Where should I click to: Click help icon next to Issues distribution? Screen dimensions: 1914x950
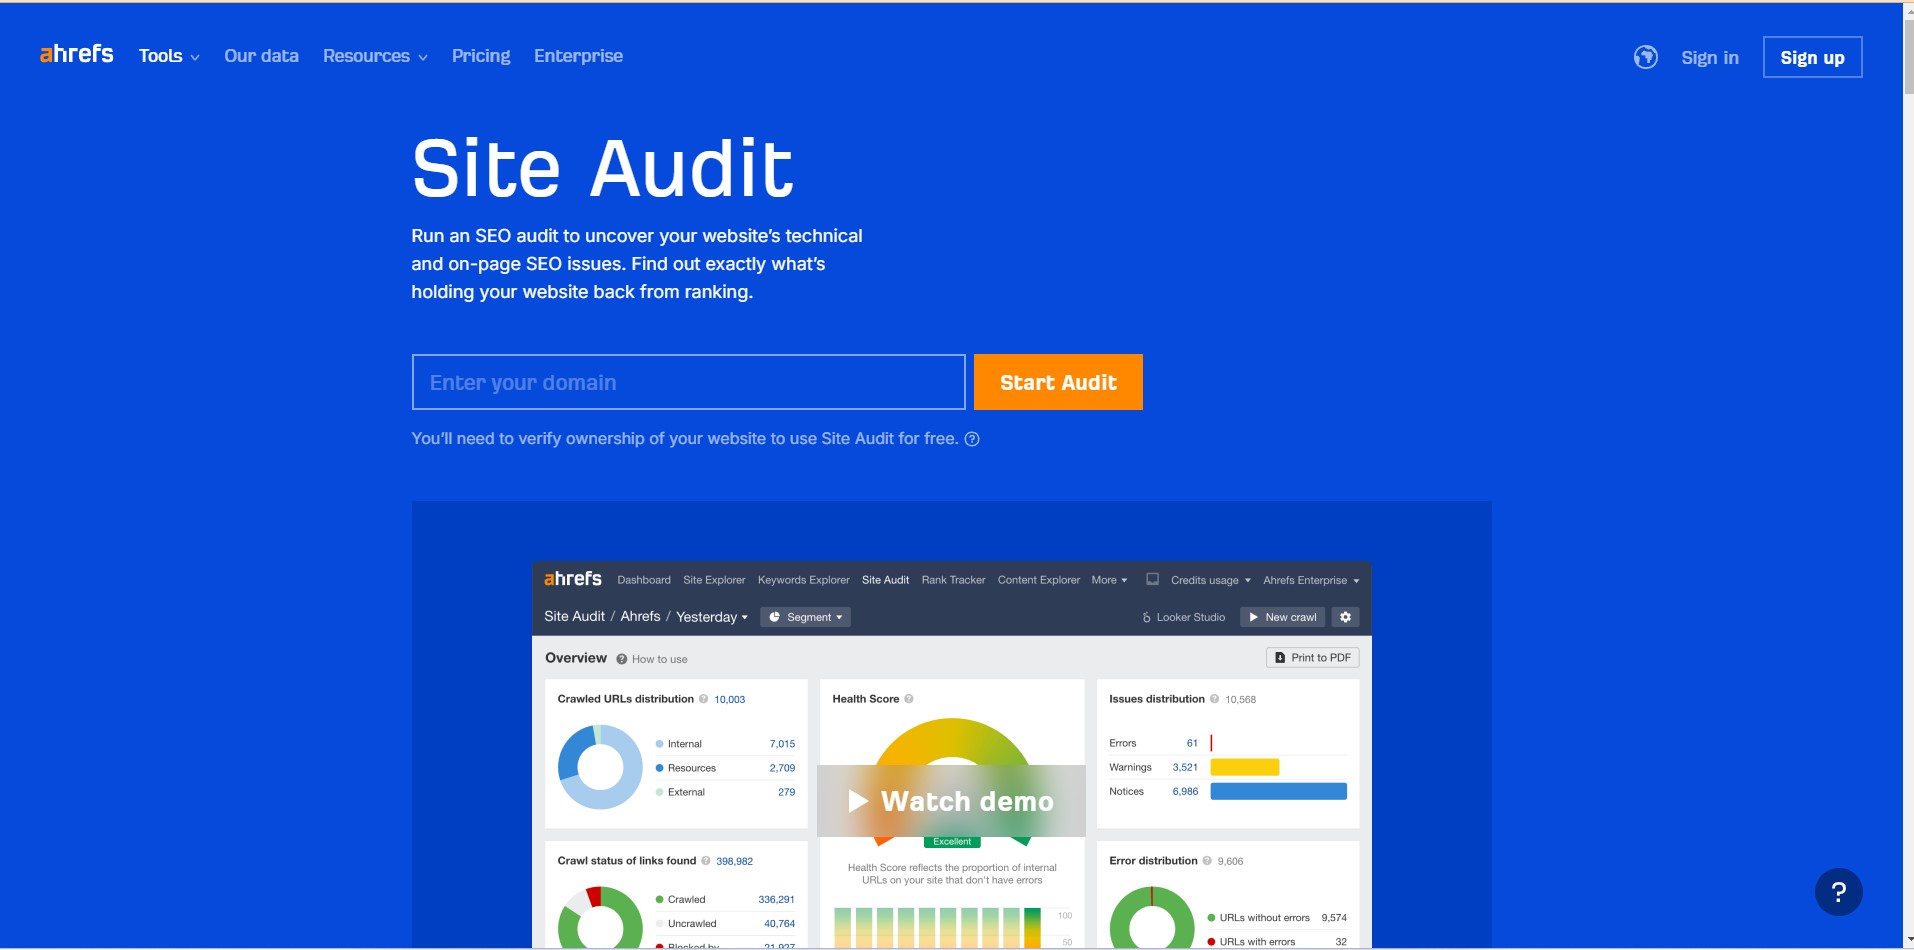click(1214, 699)
